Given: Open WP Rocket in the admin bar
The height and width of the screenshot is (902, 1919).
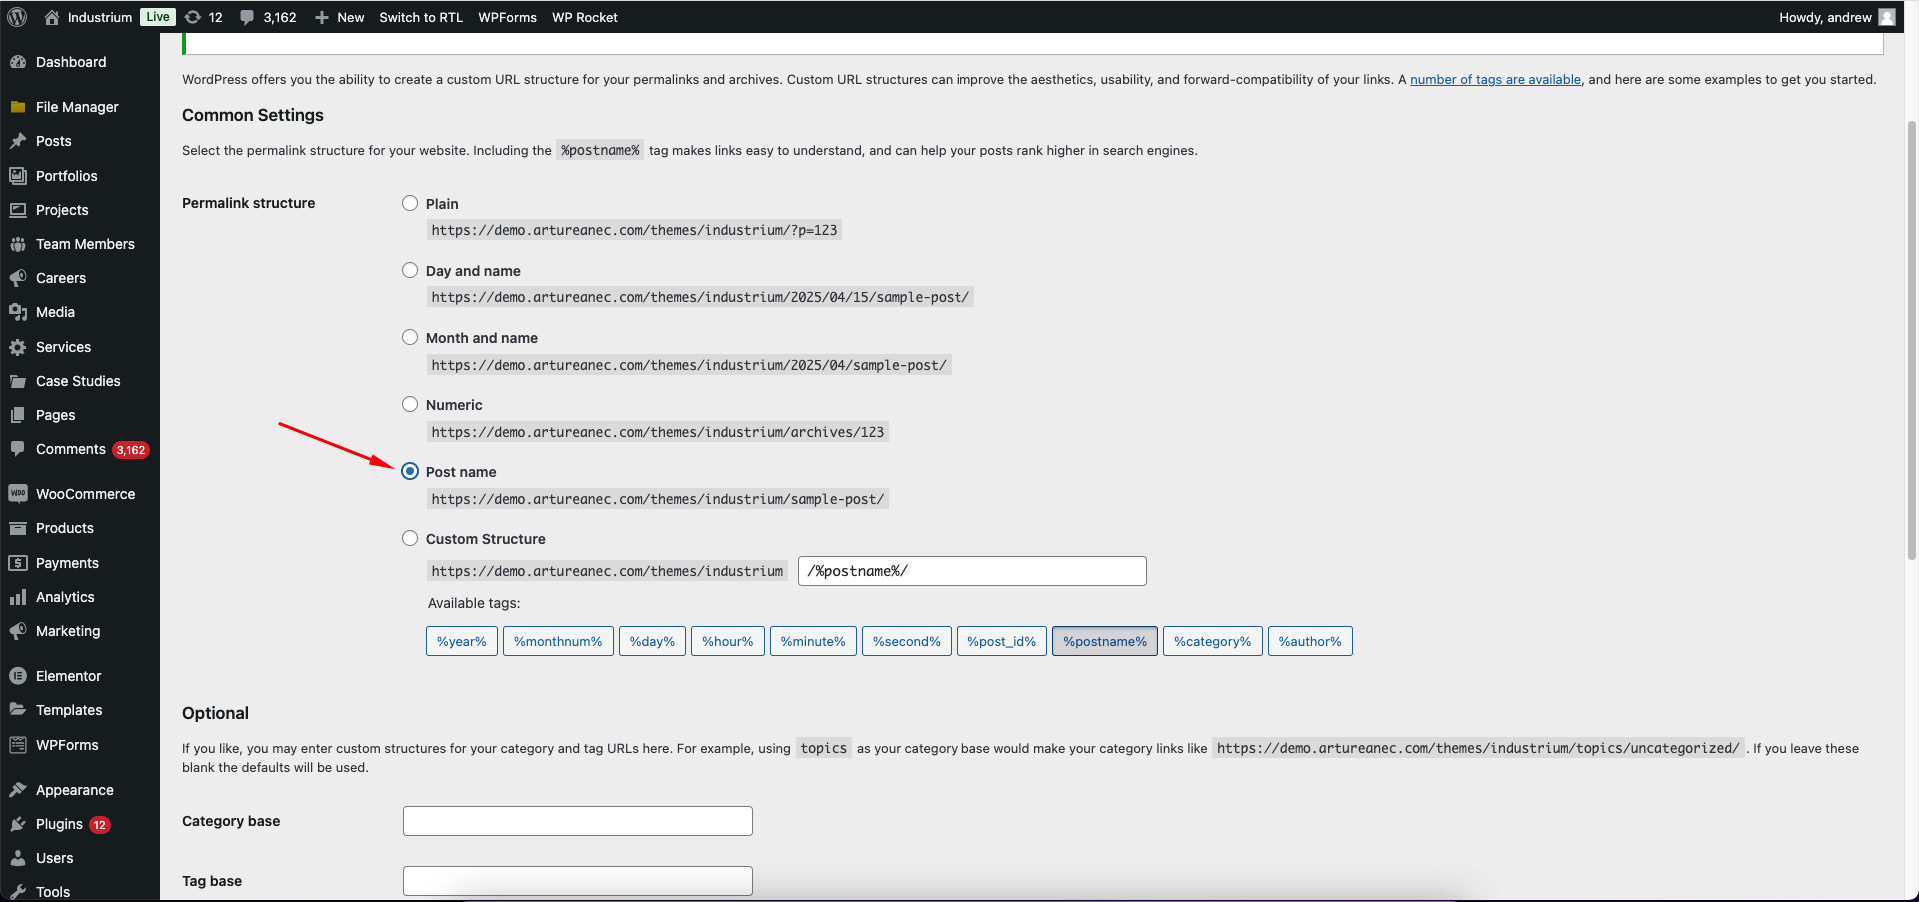Looking at the screenshot, I should pyautogui.click(x=585, y=17).
